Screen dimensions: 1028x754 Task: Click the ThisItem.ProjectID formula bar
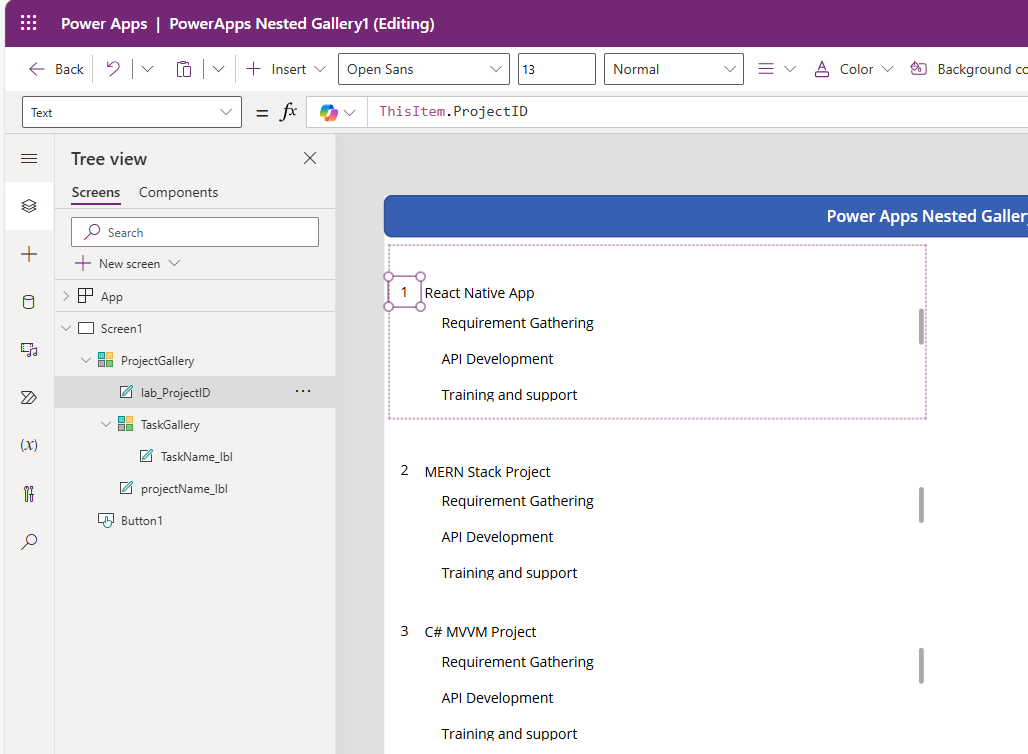tap(697, 111)
